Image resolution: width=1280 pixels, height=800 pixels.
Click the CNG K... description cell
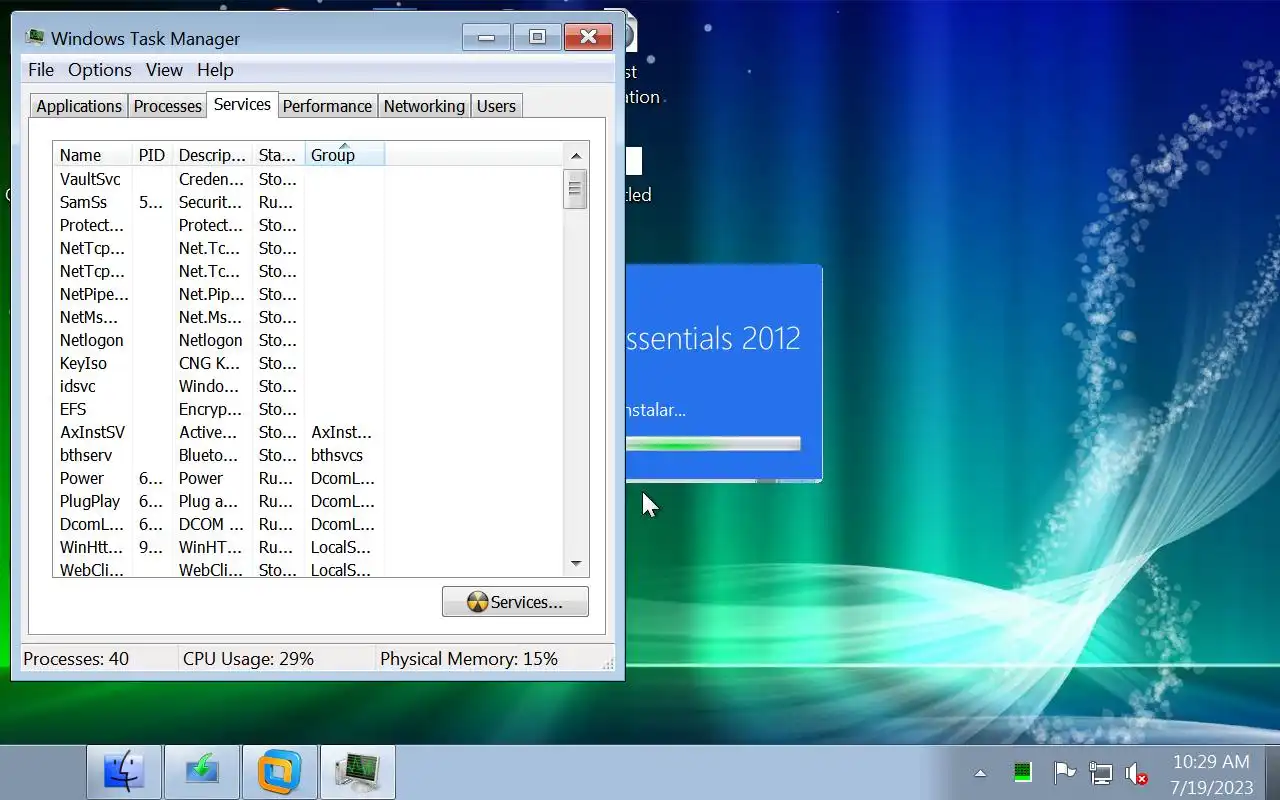[x=210, y=363]
